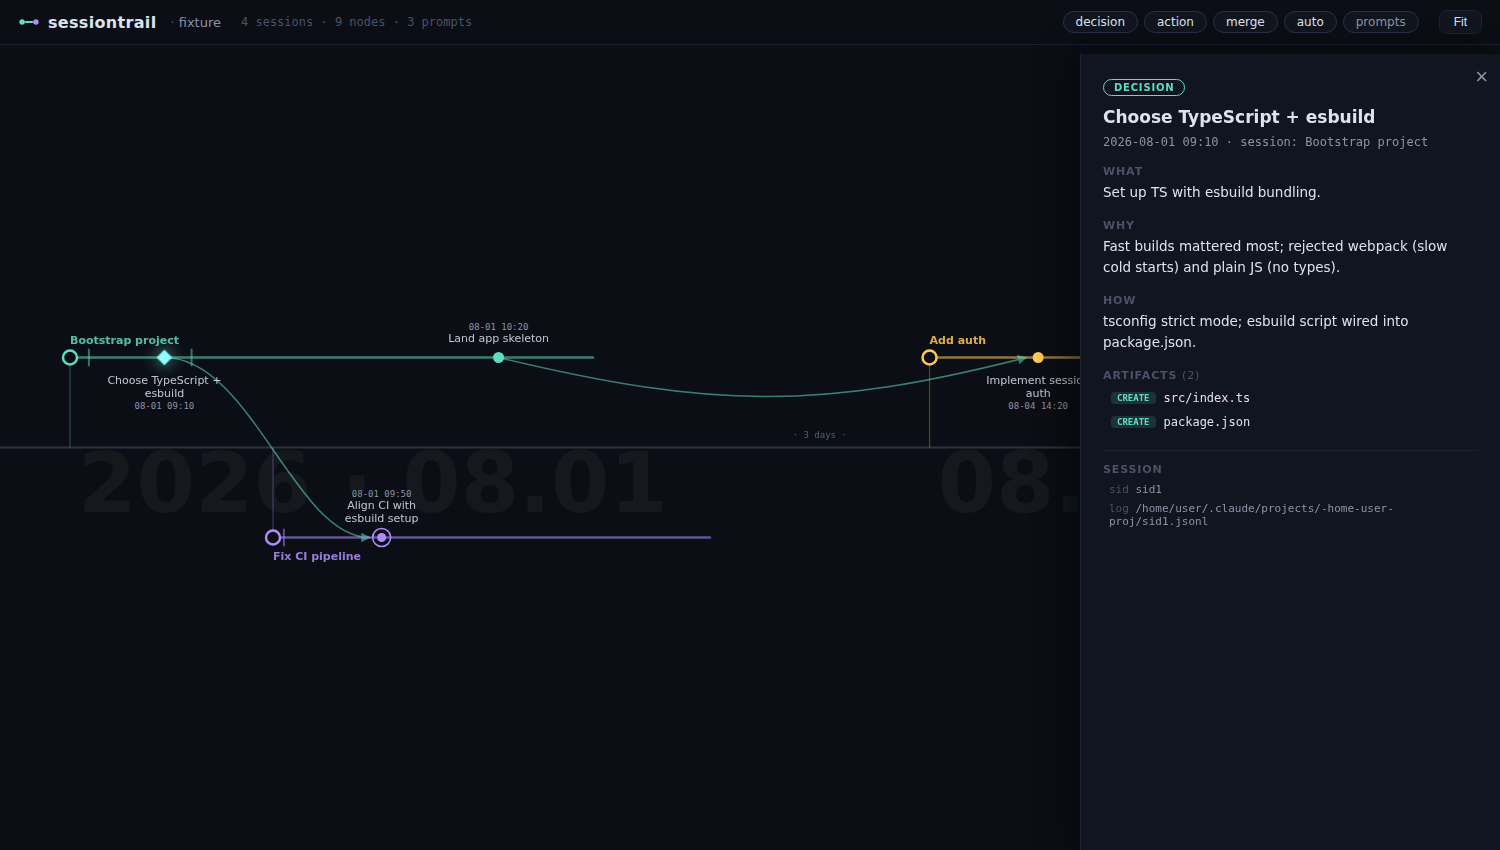This screenshot has width=1500, height=850.
Task: Toggle the action filter pill
Action: [x=1175, y=22]
